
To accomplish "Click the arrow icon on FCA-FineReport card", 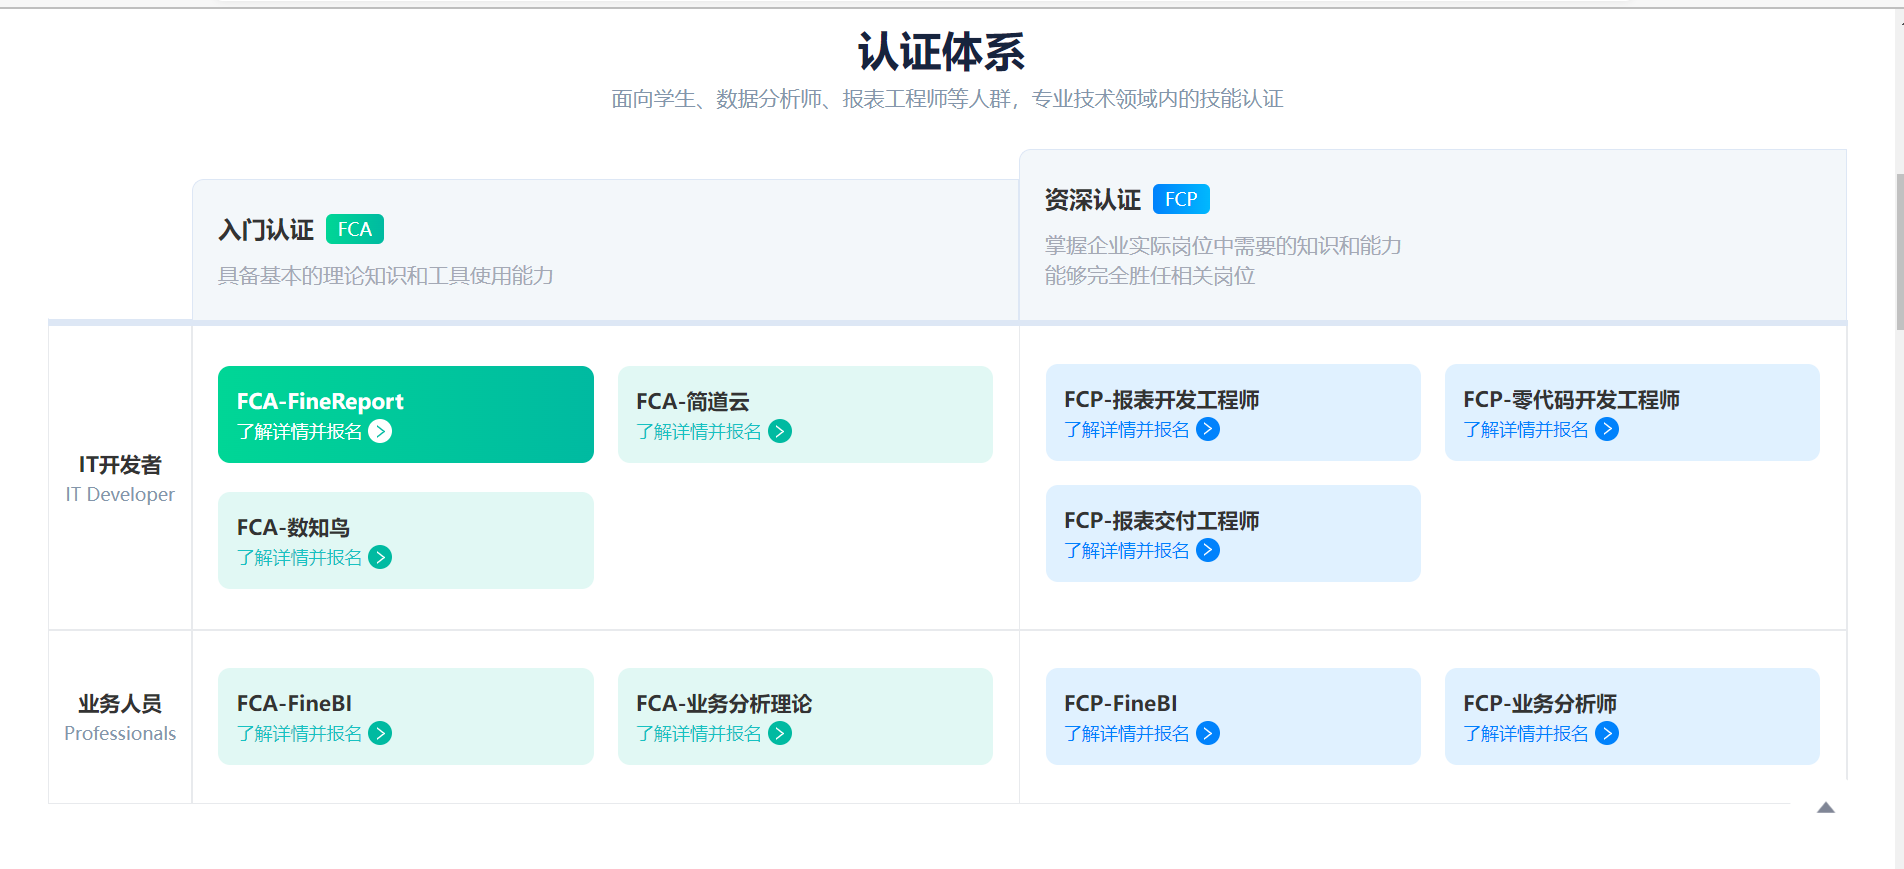I will [380, 431].
